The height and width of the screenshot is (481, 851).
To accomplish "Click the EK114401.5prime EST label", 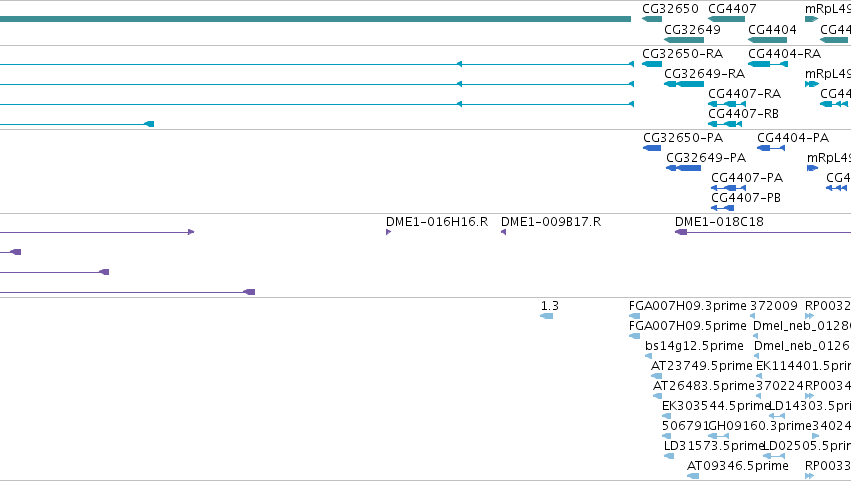I will point(803,366).
